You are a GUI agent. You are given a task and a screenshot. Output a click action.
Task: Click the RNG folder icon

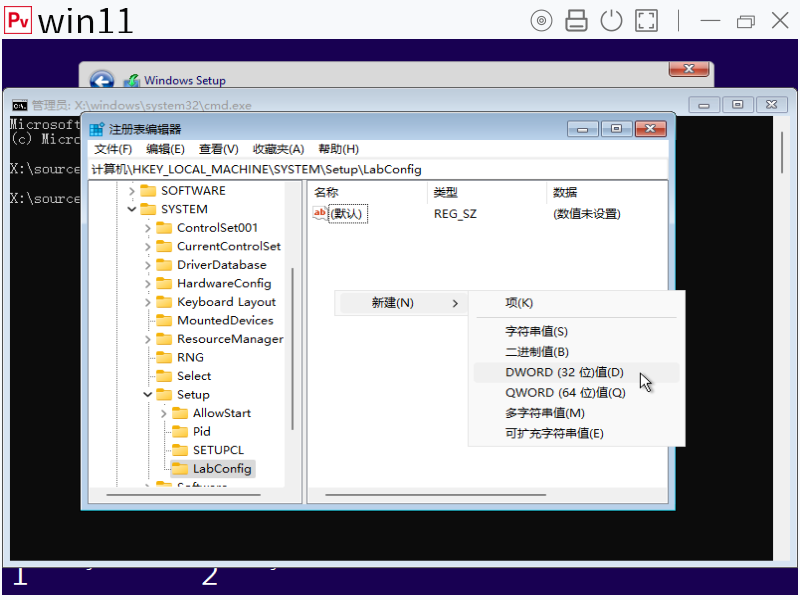click(x=164, y=358)
